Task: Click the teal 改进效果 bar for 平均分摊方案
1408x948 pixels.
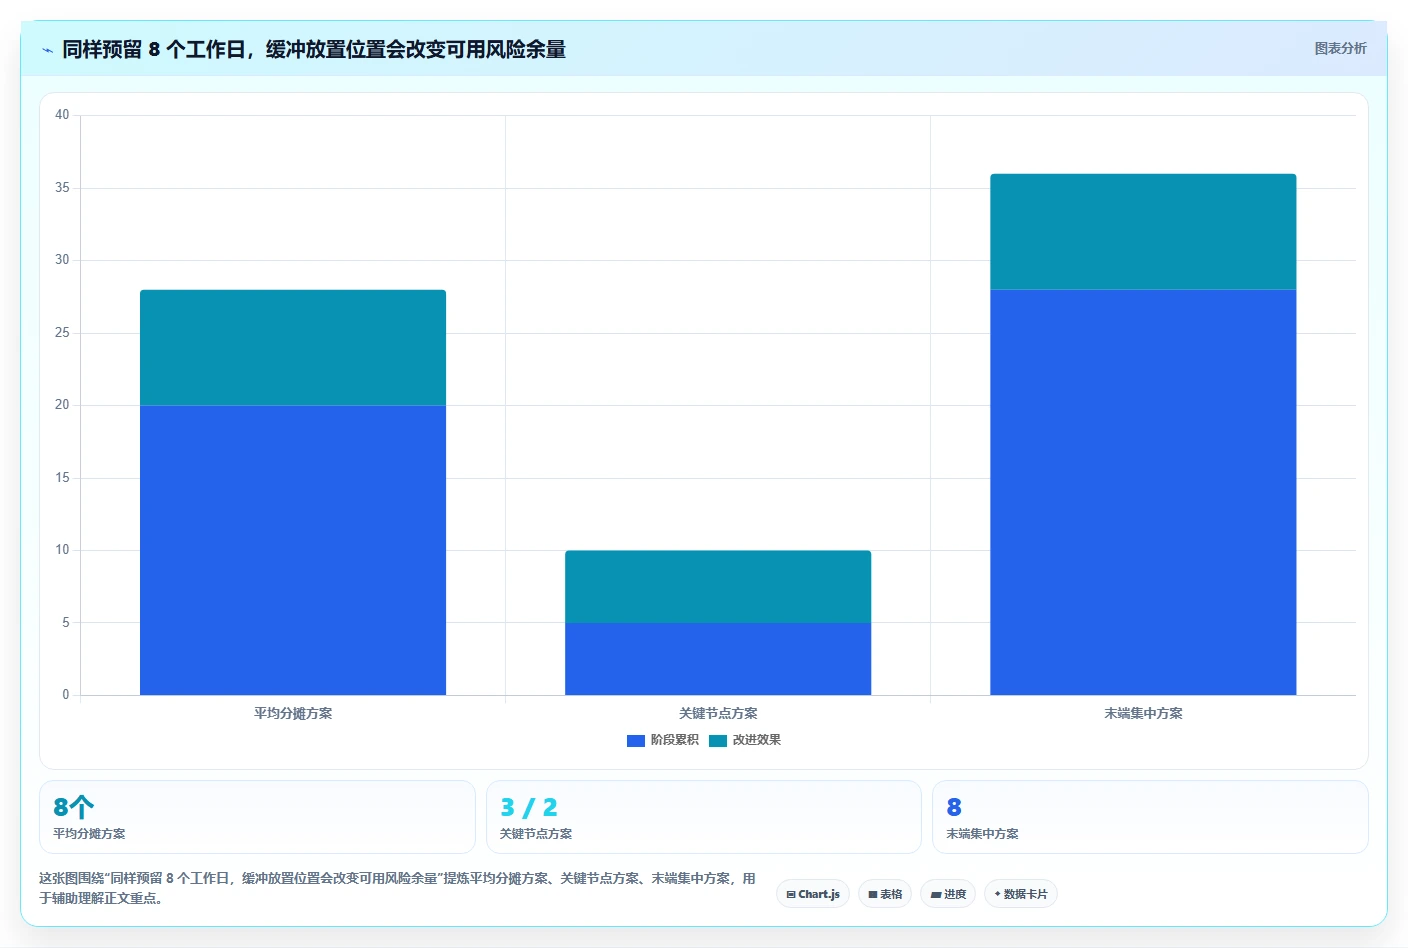Action: tap(293, 347)
